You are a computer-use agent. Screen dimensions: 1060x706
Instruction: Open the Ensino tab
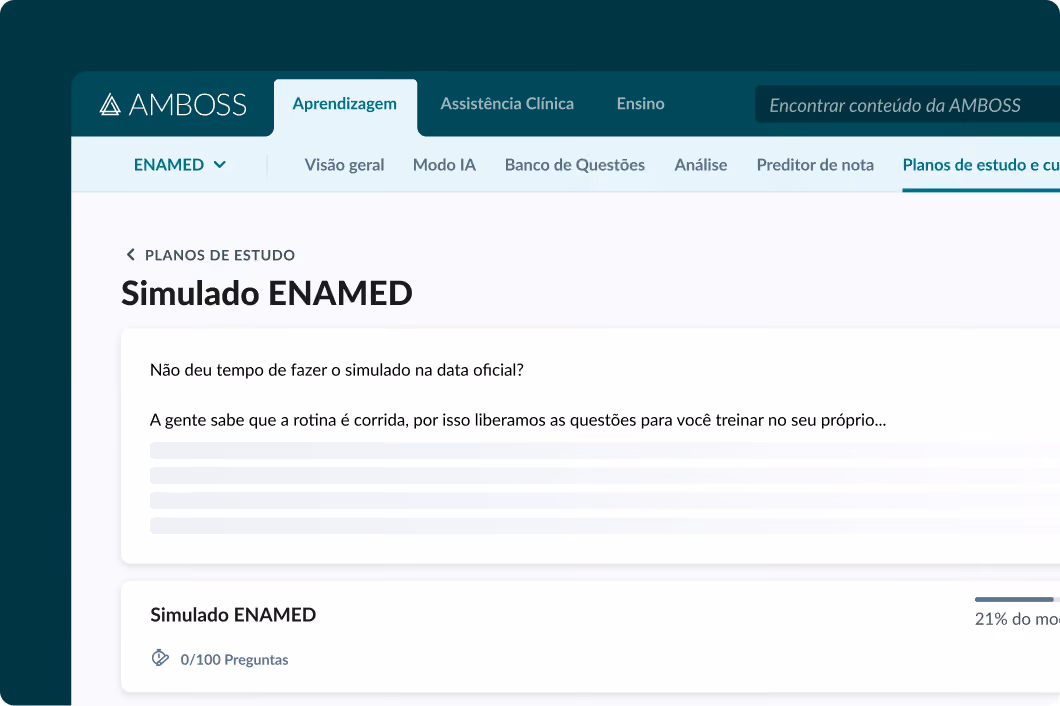click(x=640, y=103)
